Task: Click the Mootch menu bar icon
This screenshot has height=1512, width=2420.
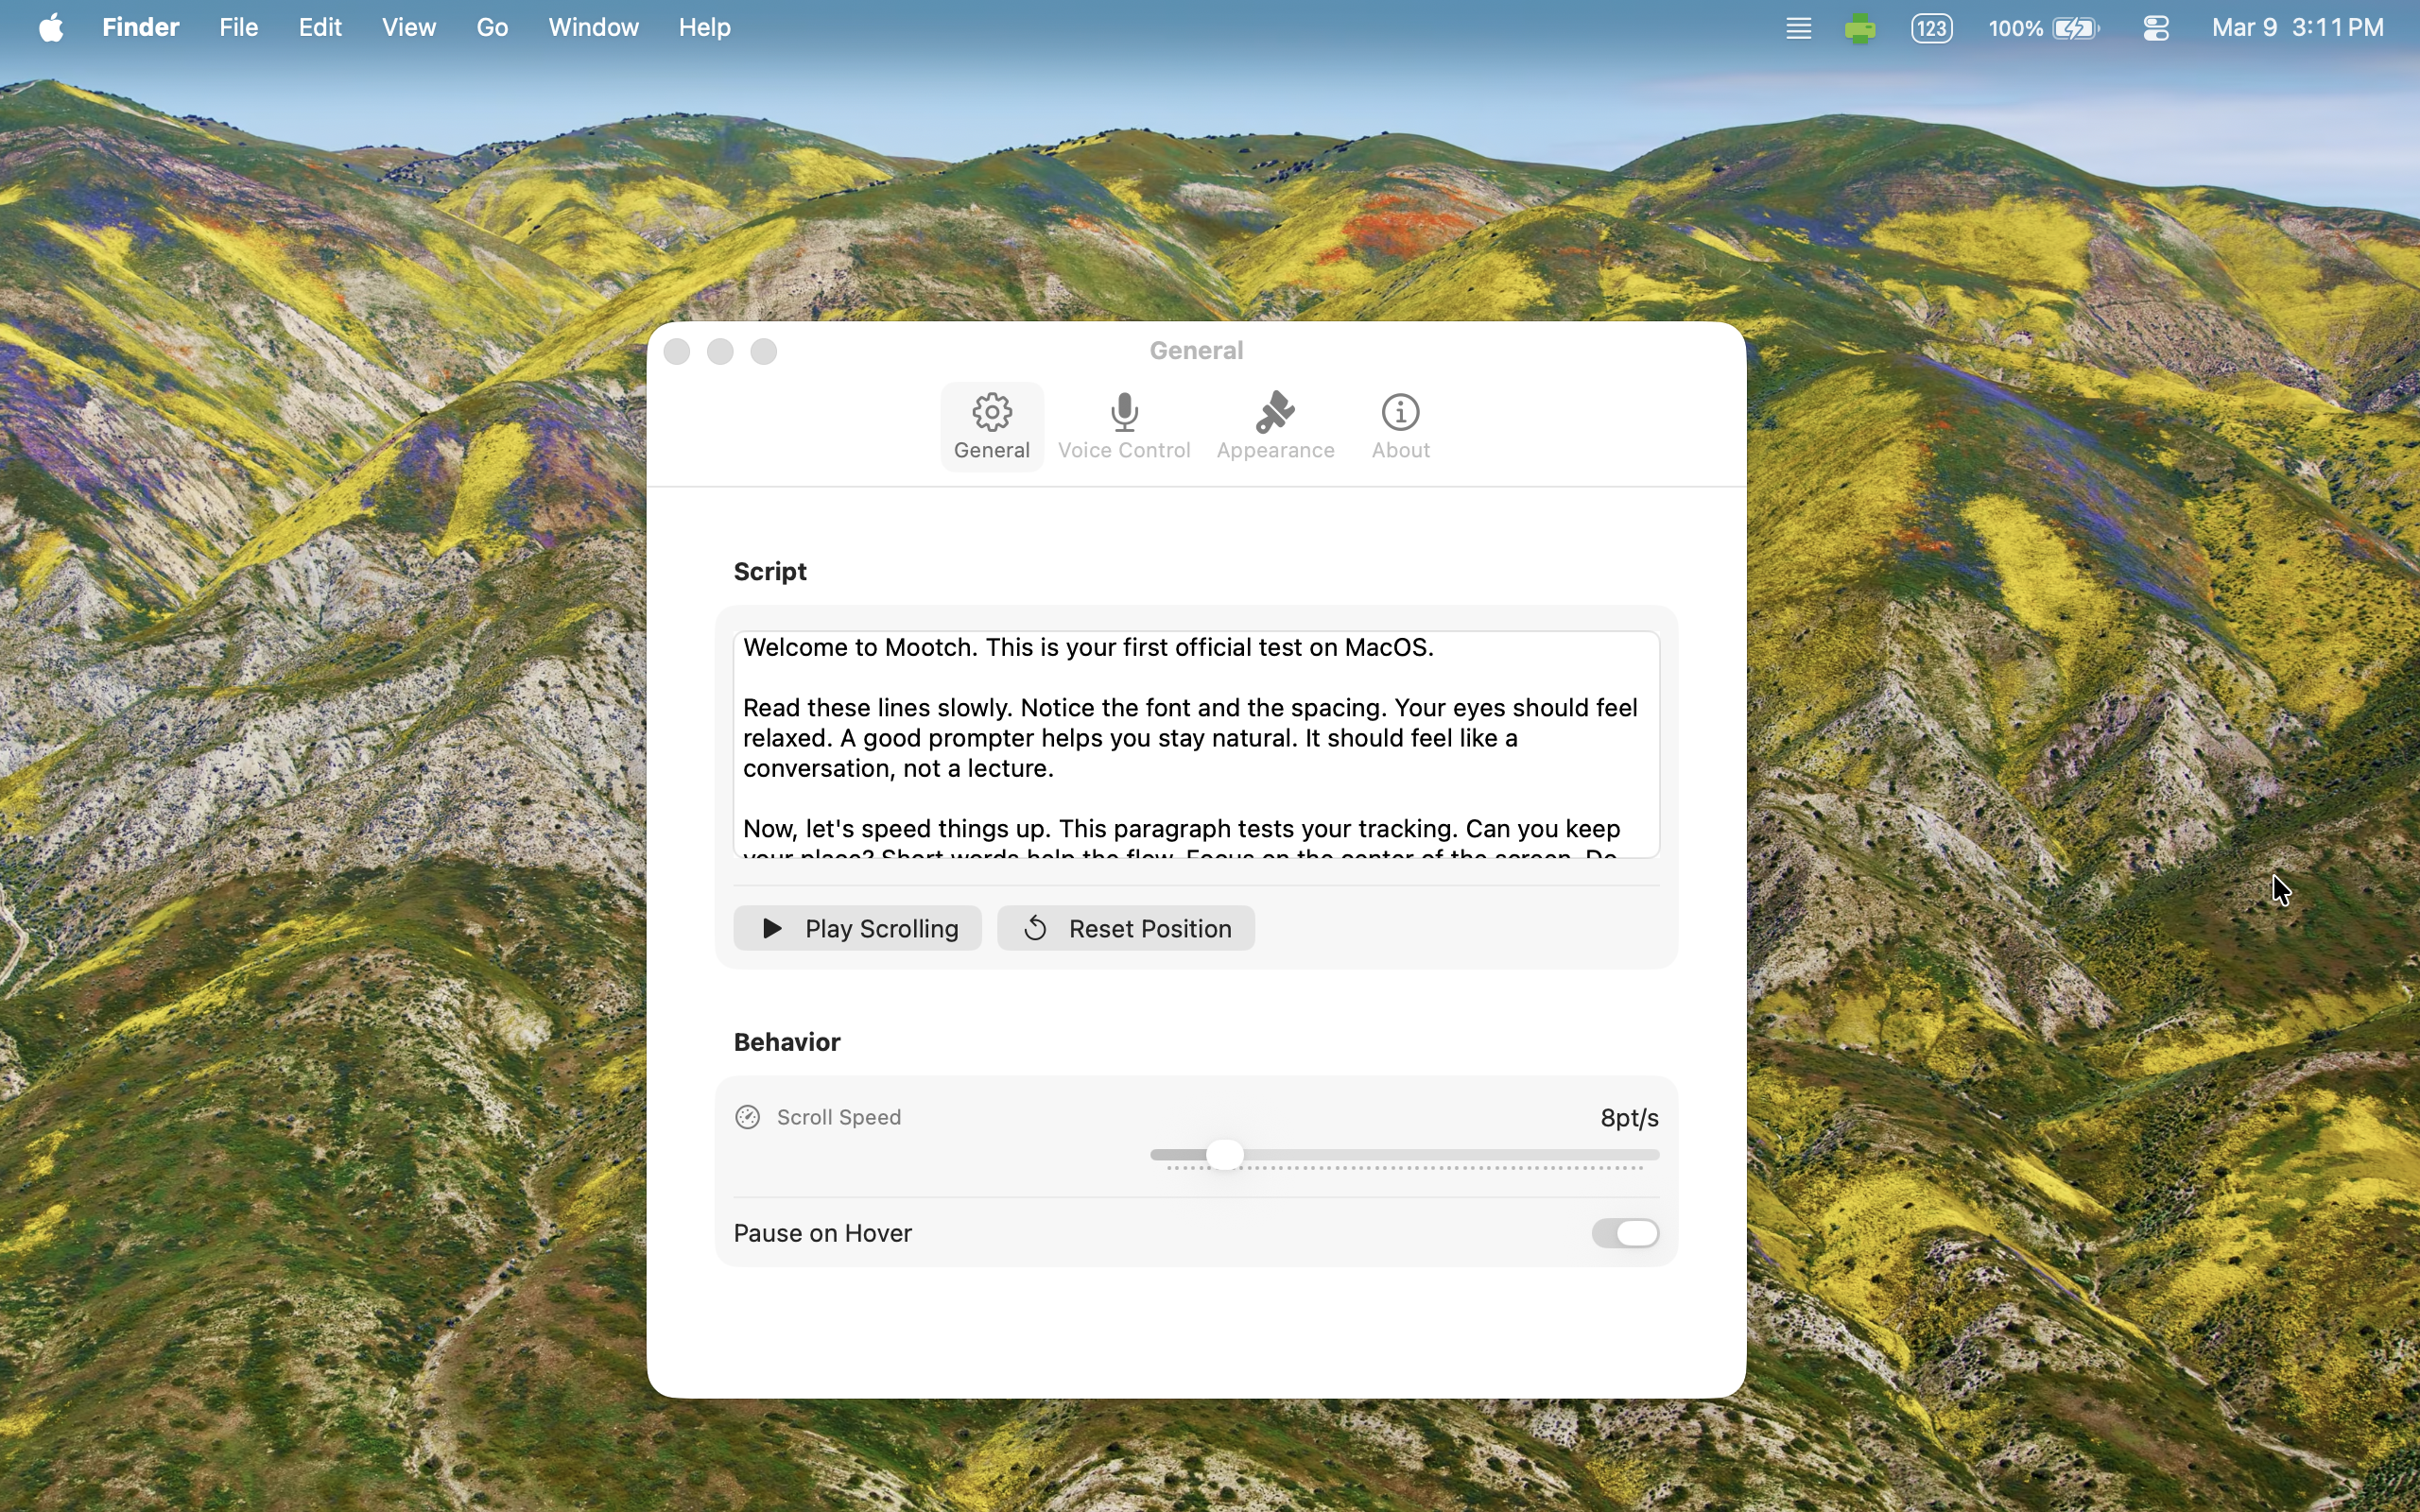Action: (1860, 29)
